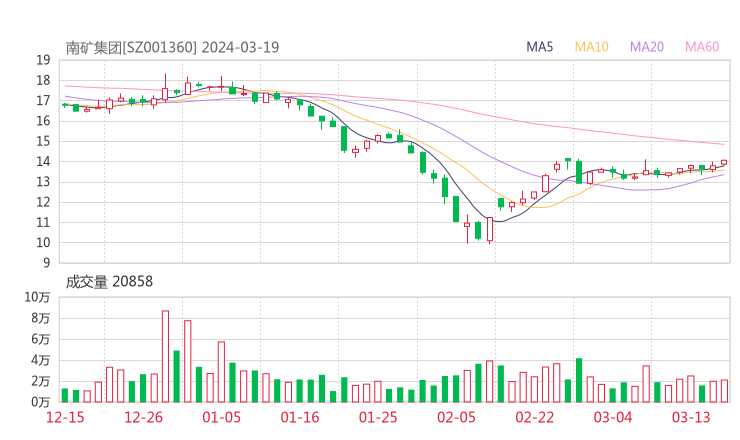The height and width of the screenshot is (440, 740).
Task: Click the 6万 volume axis label
Action: tap(41, 339)
